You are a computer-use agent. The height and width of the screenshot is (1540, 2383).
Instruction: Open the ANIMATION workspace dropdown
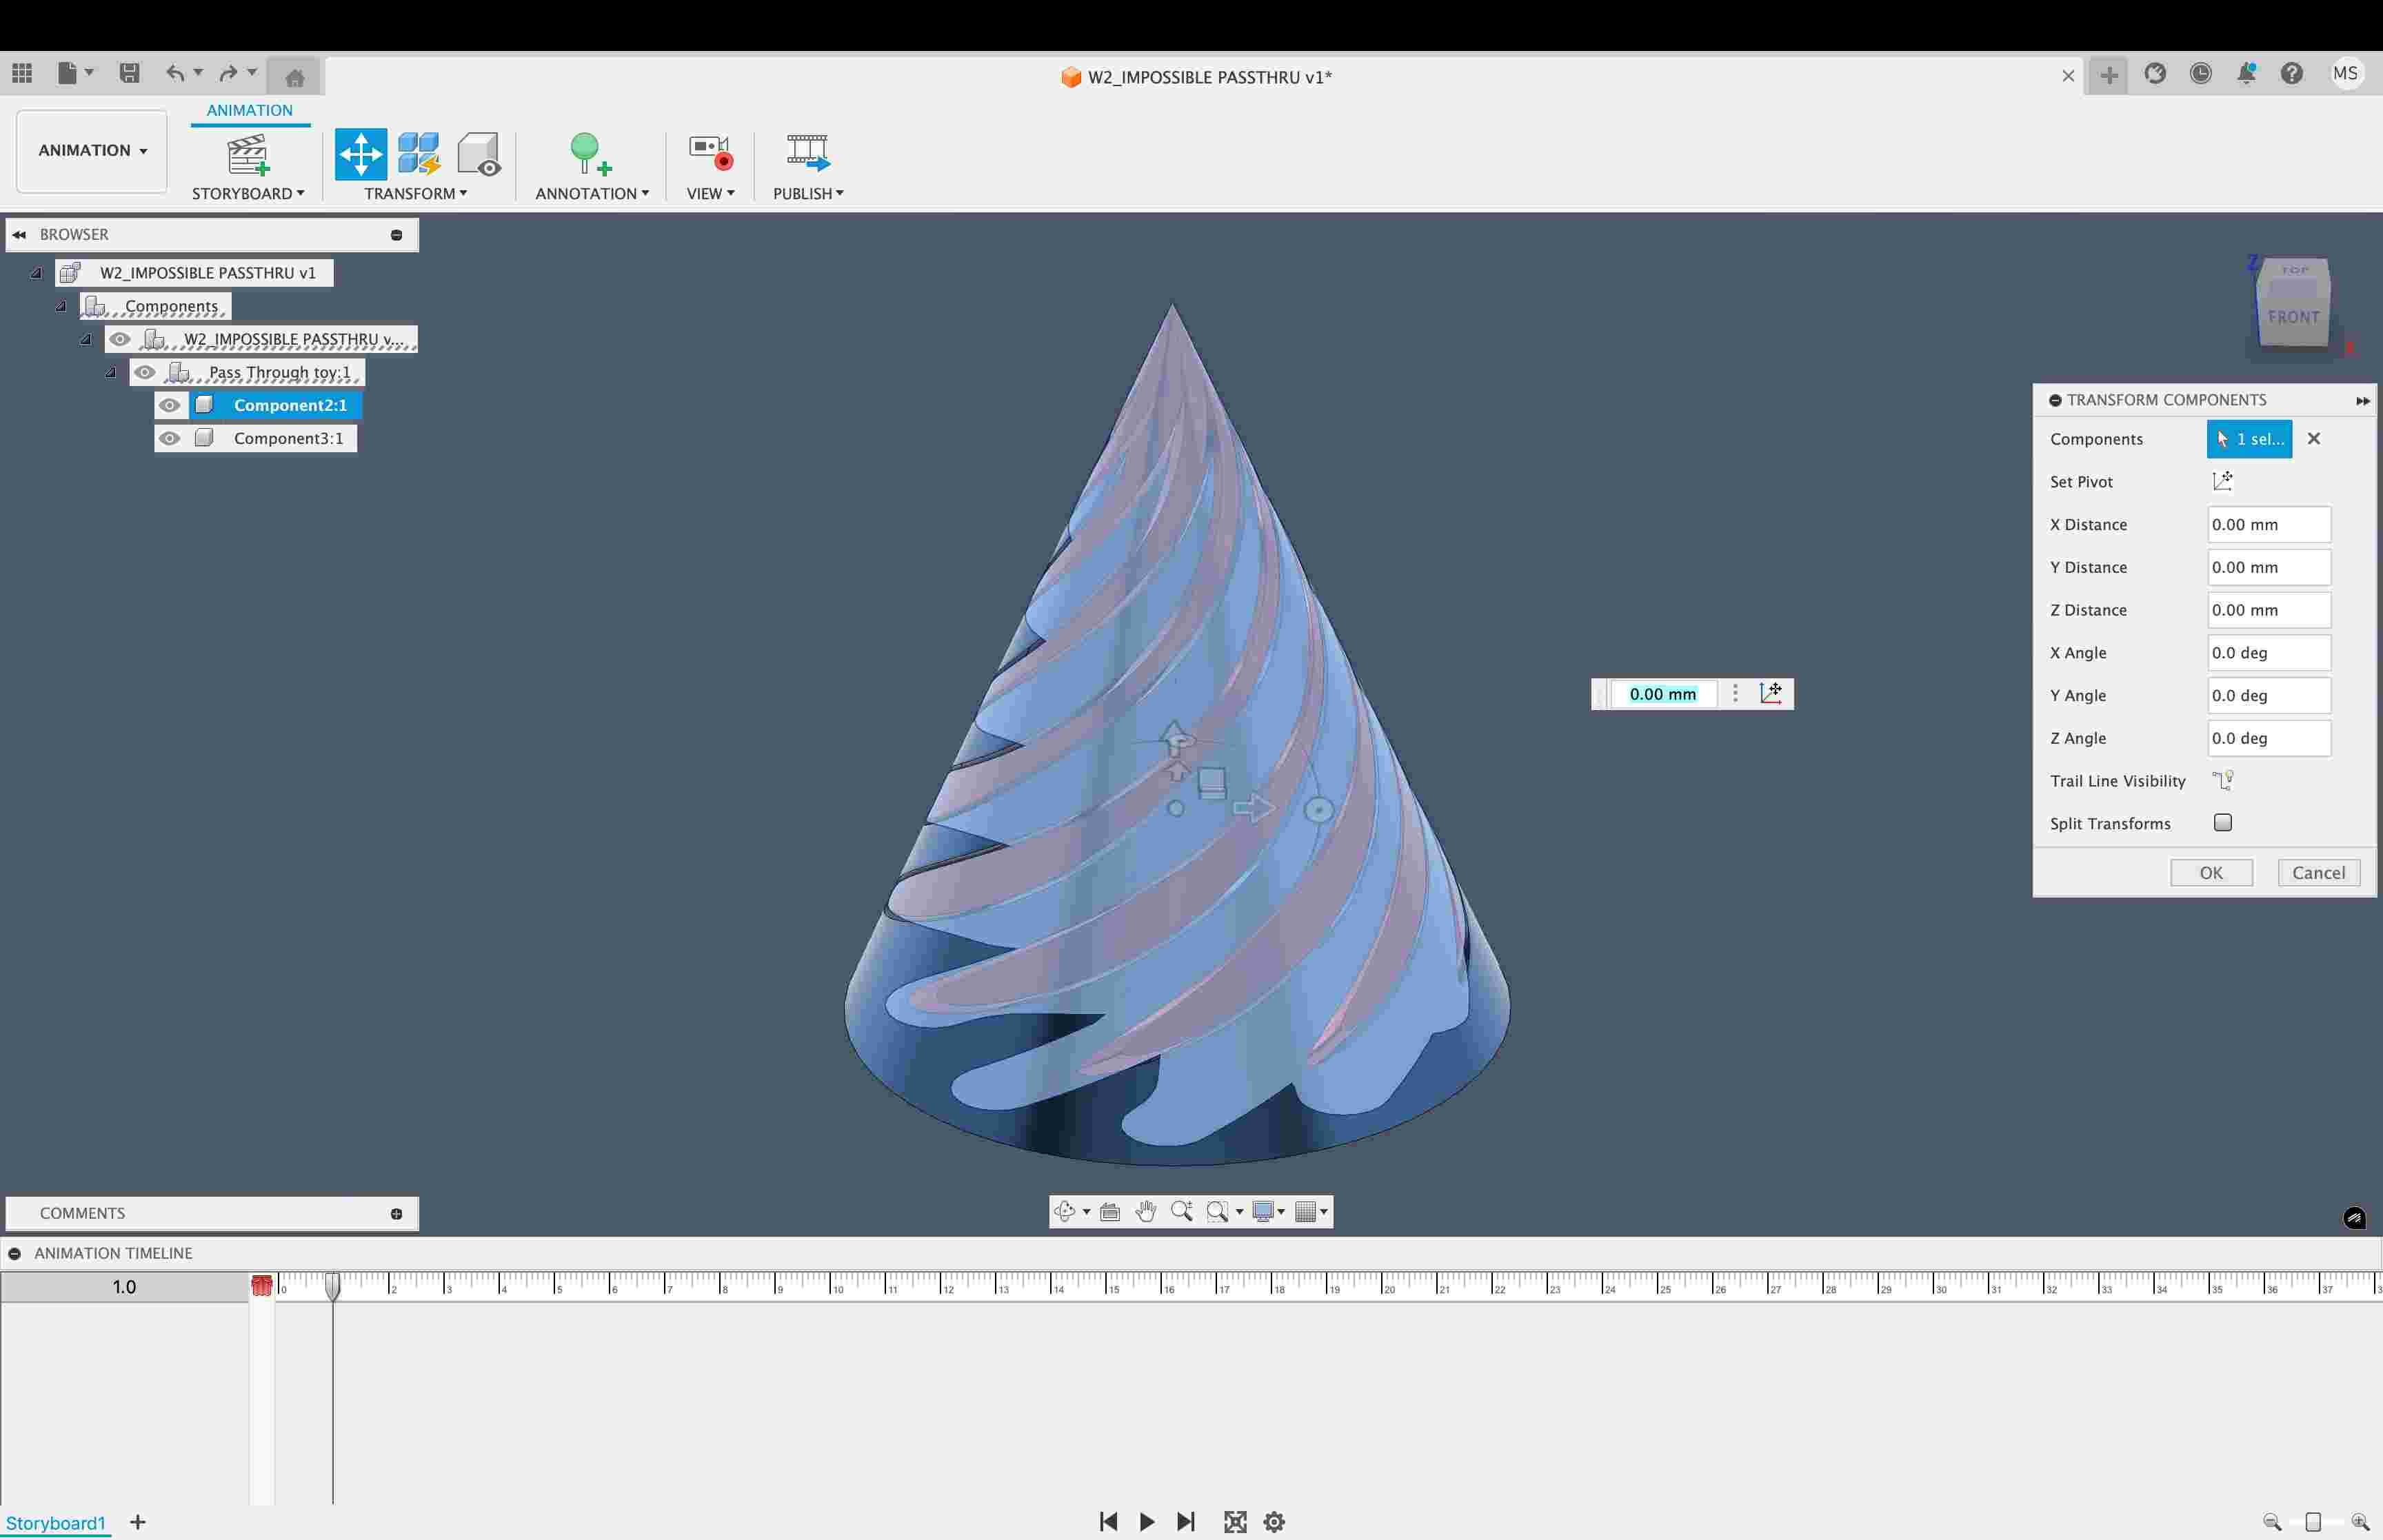click(x=92, y=151)
